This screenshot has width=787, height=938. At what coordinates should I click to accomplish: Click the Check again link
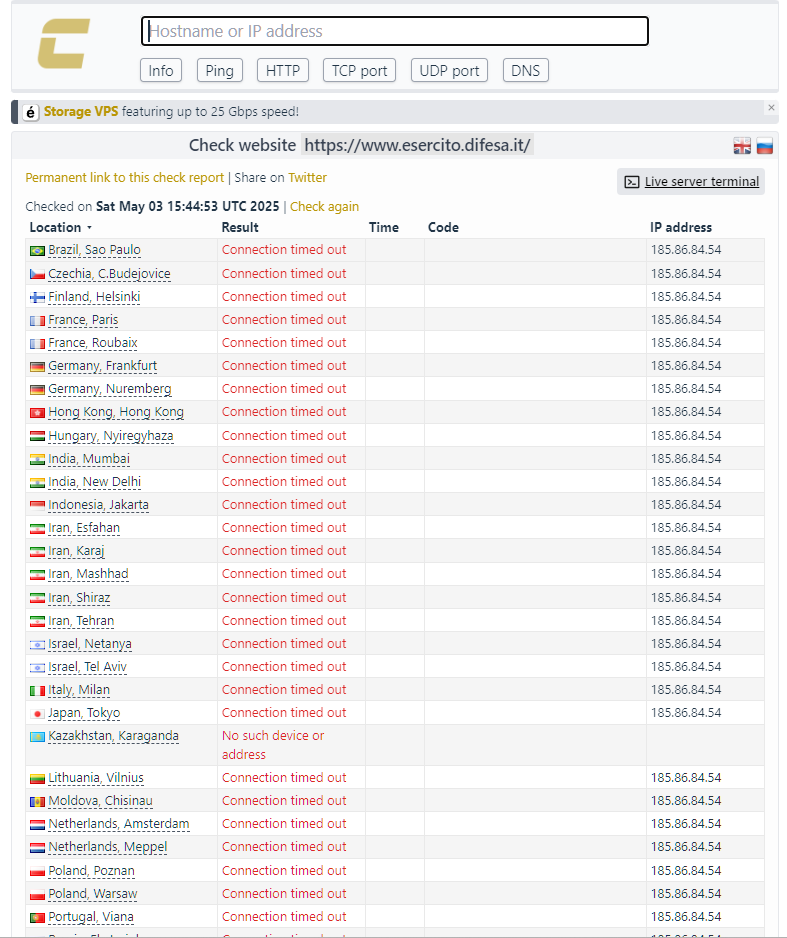coord(324,207)
